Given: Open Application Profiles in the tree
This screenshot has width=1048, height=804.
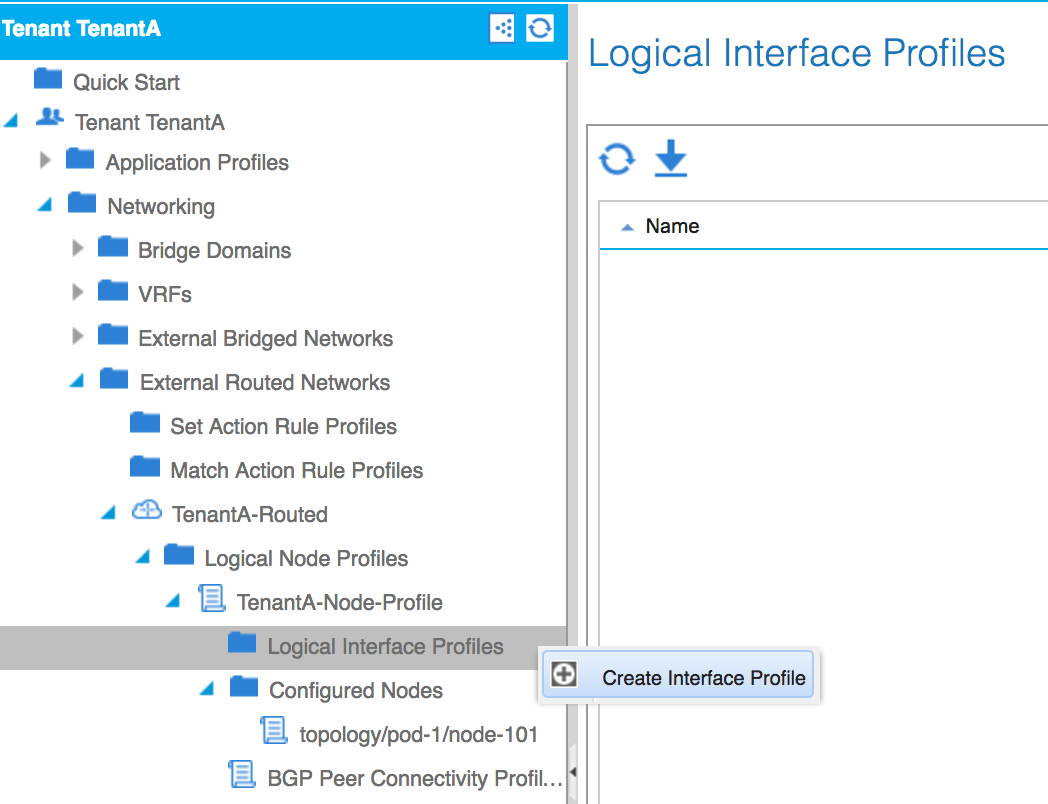Looking at the screenshot, I should pos(197,162).
